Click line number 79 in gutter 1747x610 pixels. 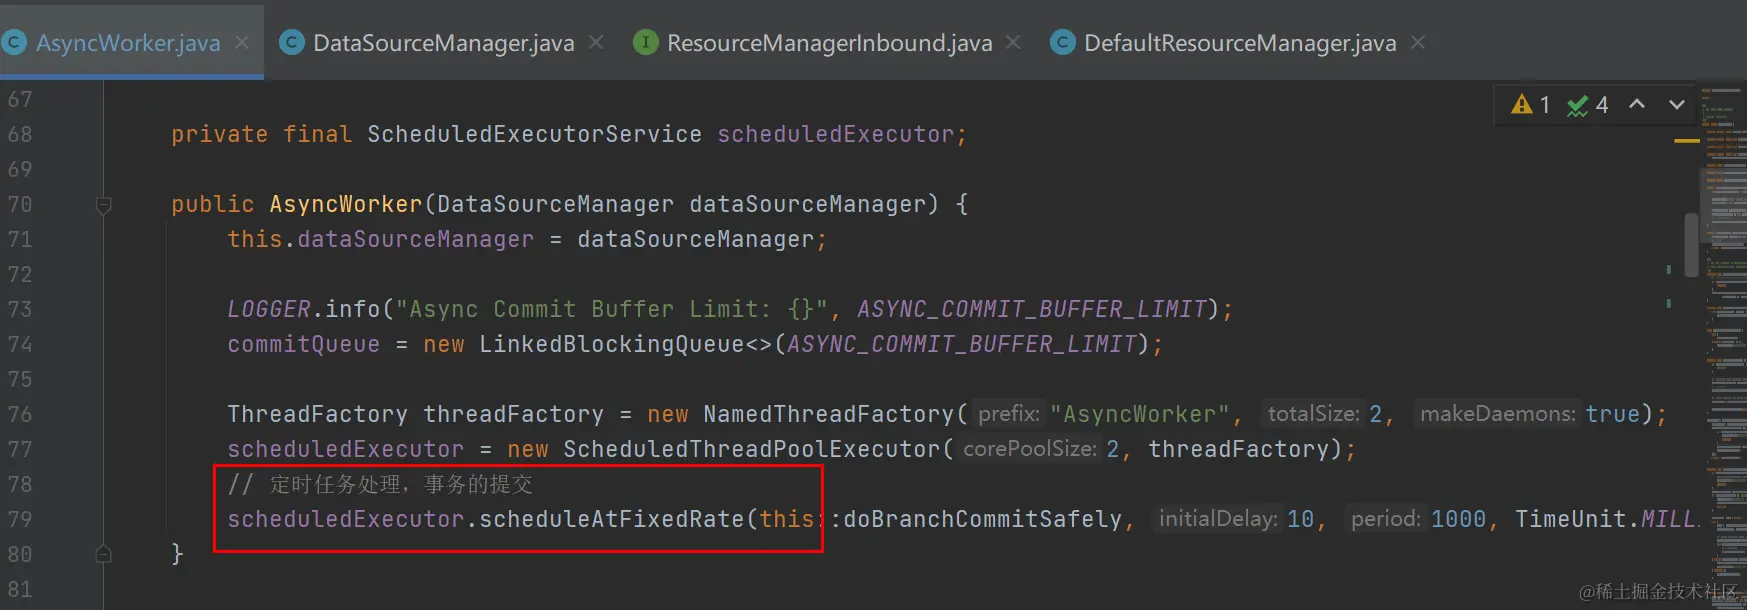pyautogui.click(x=20, y=519)
